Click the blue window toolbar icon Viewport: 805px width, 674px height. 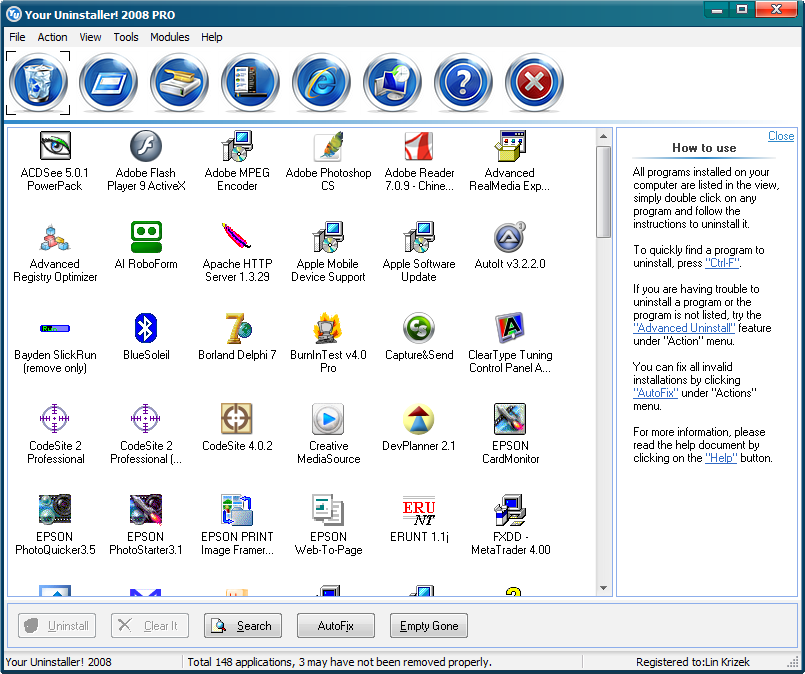pyautogui.click(x=108, y=83)
